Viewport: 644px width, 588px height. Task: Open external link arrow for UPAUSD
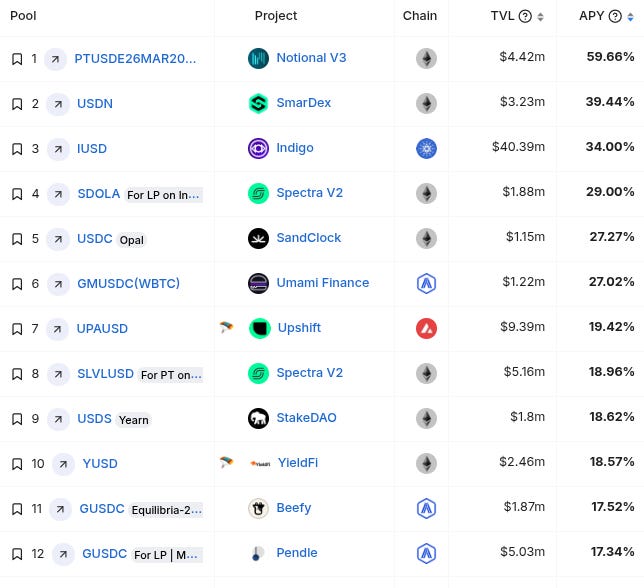point(57,329)
